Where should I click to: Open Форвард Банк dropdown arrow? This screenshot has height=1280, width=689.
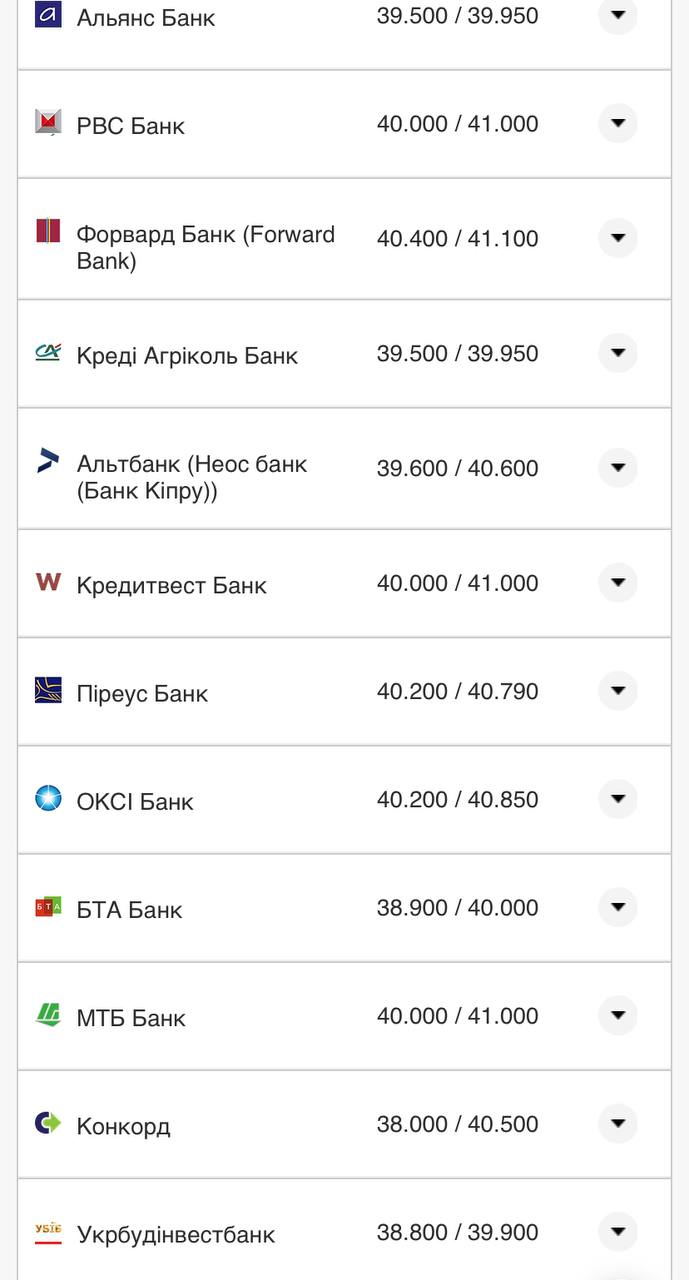pos(617,238)
